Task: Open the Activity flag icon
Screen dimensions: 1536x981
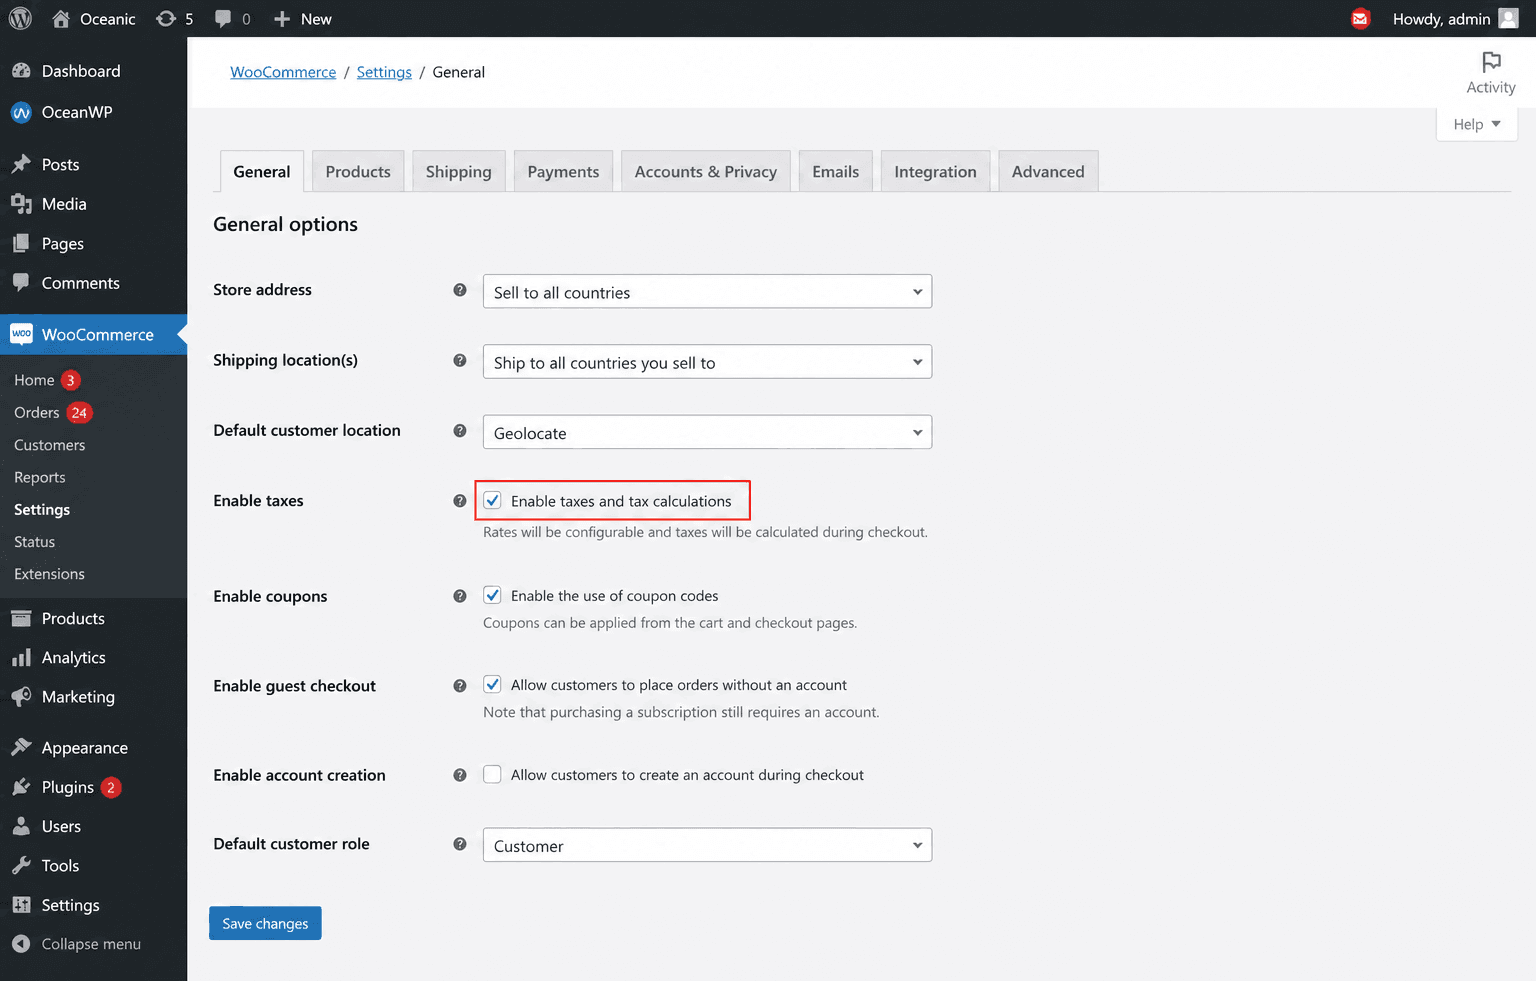Action: click(x=1491, y=62)
